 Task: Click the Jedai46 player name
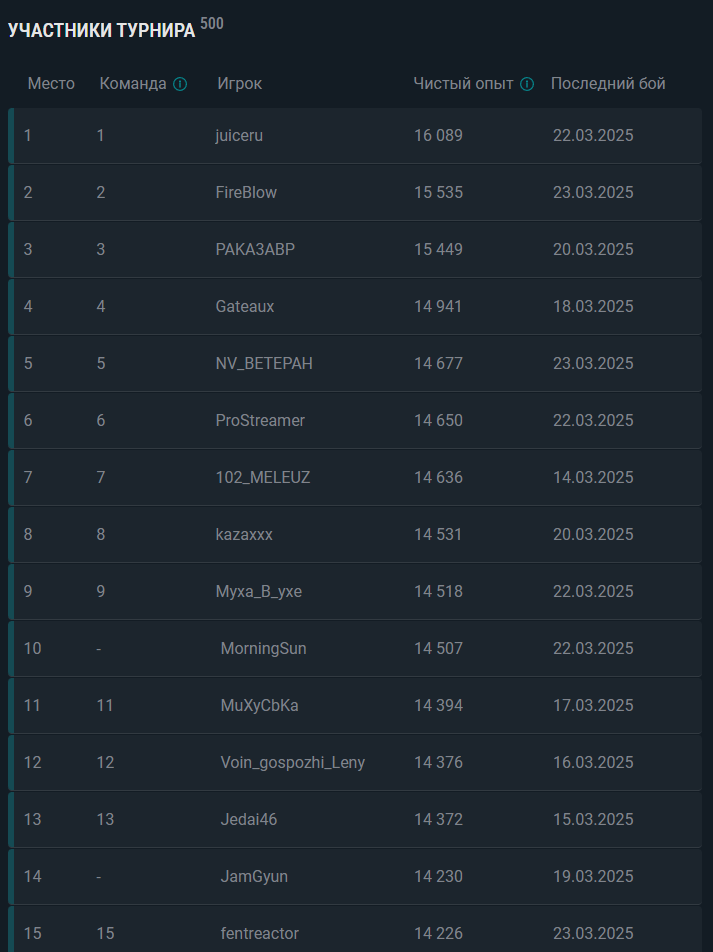pyautogui.click(x=249, y=820)
